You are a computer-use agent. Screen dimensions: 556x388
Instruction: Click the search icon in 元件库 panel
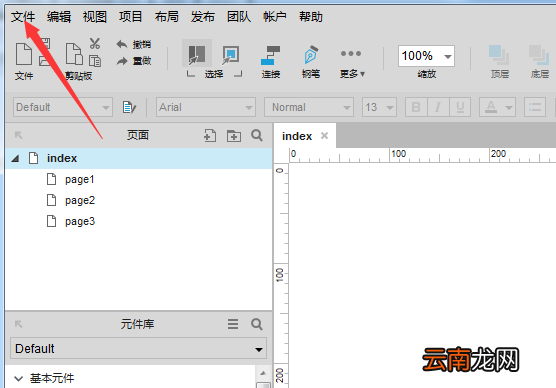pyautogui.click(x=257, y=324)
